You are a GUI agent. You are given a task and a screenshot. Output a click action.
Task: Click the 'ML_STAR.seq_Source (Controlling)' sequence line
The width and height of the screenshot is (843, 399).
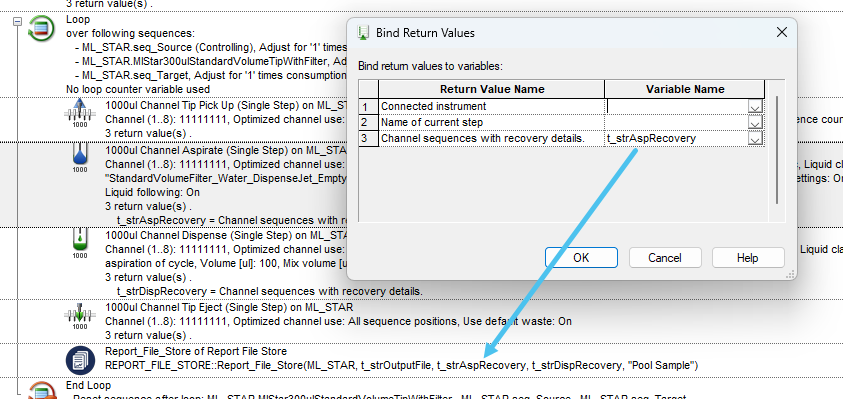pyautogui.click(x=210, y=47)
